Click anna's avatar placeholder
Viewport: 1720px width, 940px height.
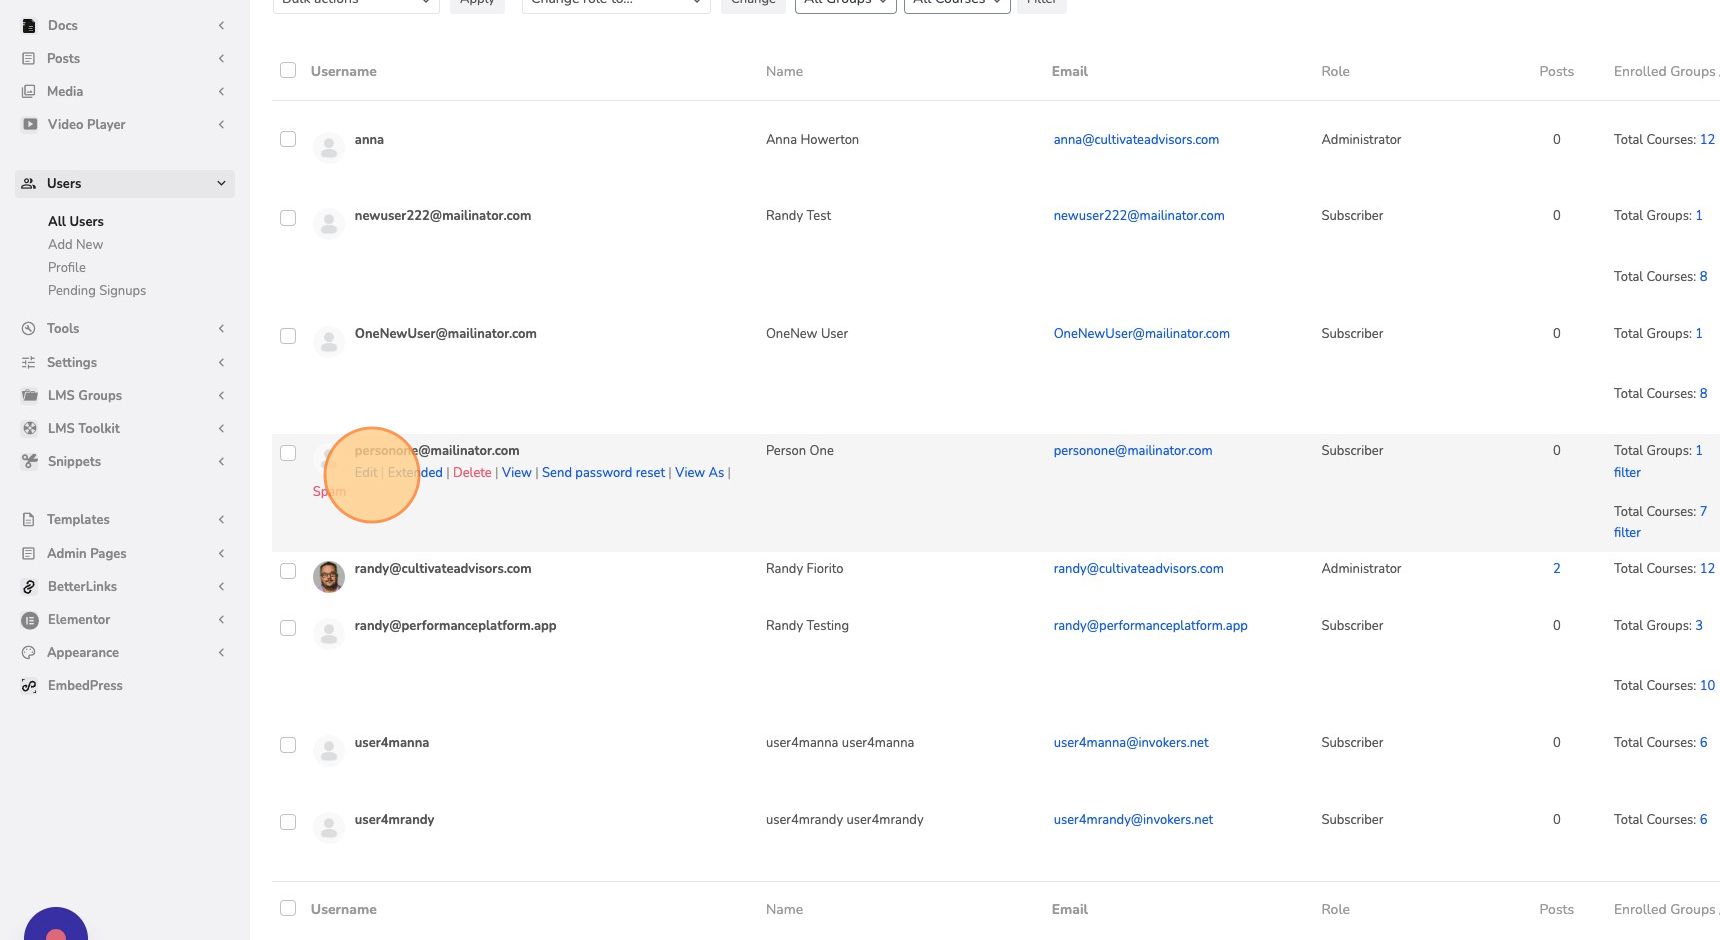coord(329,148)
